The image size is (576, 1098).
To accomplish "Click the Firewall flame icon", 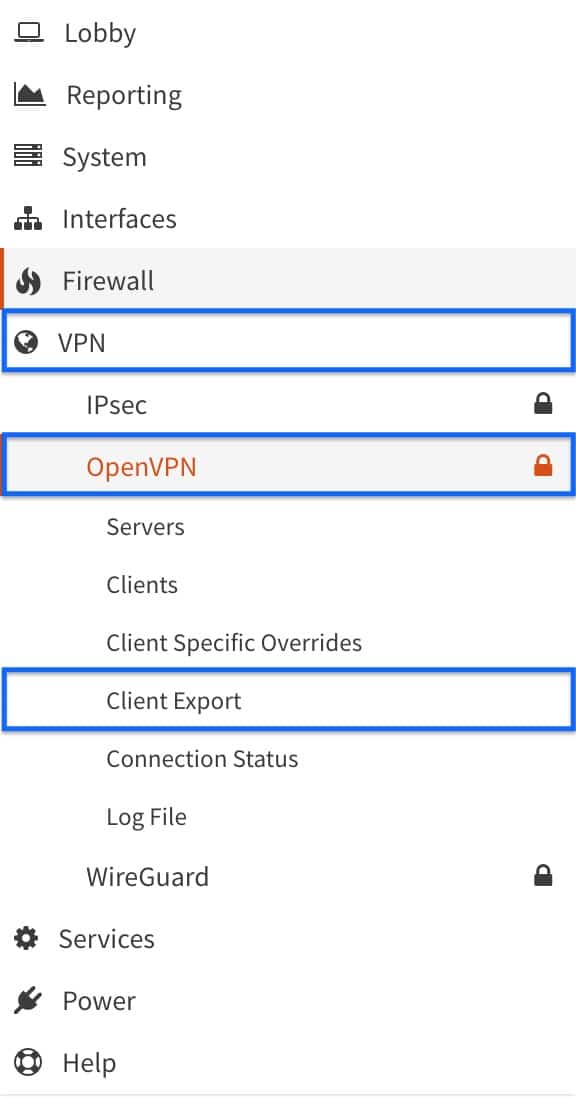I will coord(29,281).
